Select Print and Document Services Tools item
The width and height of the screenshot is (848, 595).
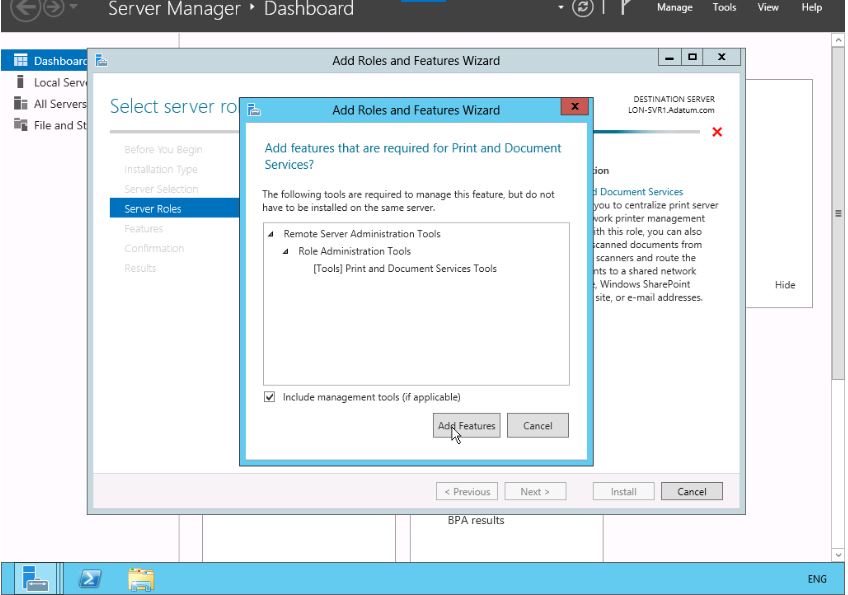pyautogui.click(x=404, y=269)
